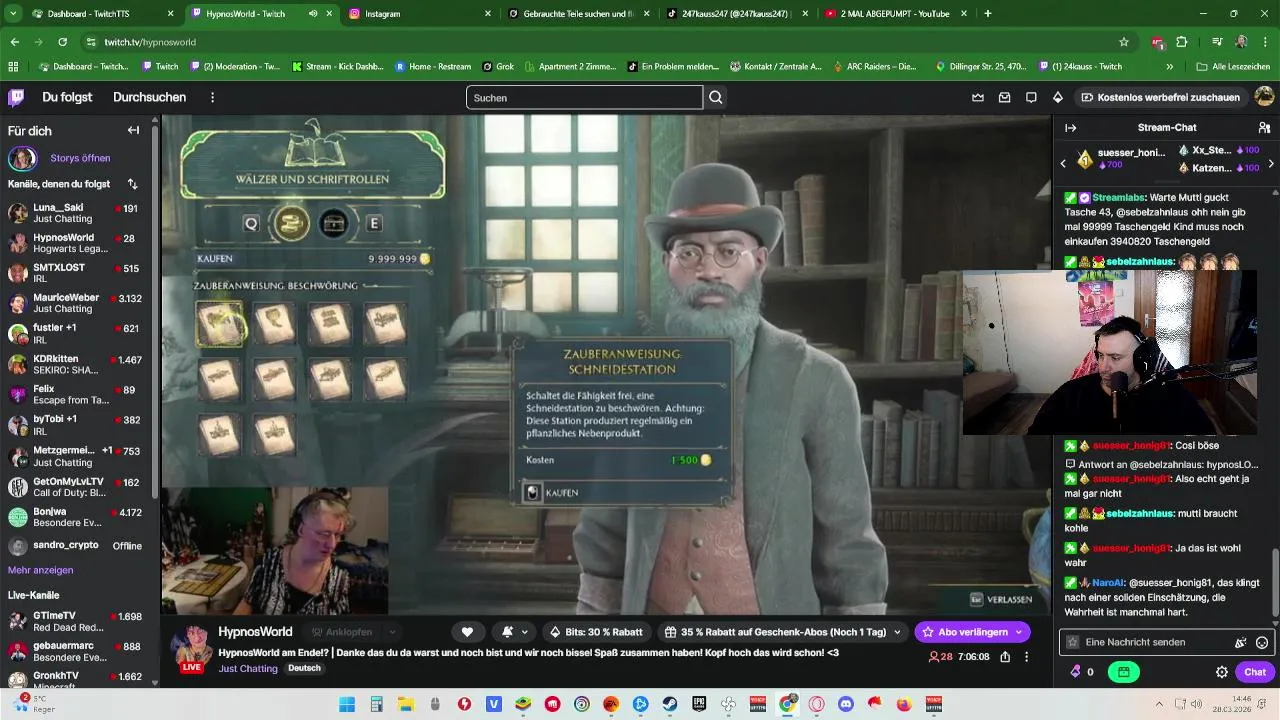Viewport: 1280px width, 720px height.
Task: Open the more options below the stream
Action: tap(1026, 657)
